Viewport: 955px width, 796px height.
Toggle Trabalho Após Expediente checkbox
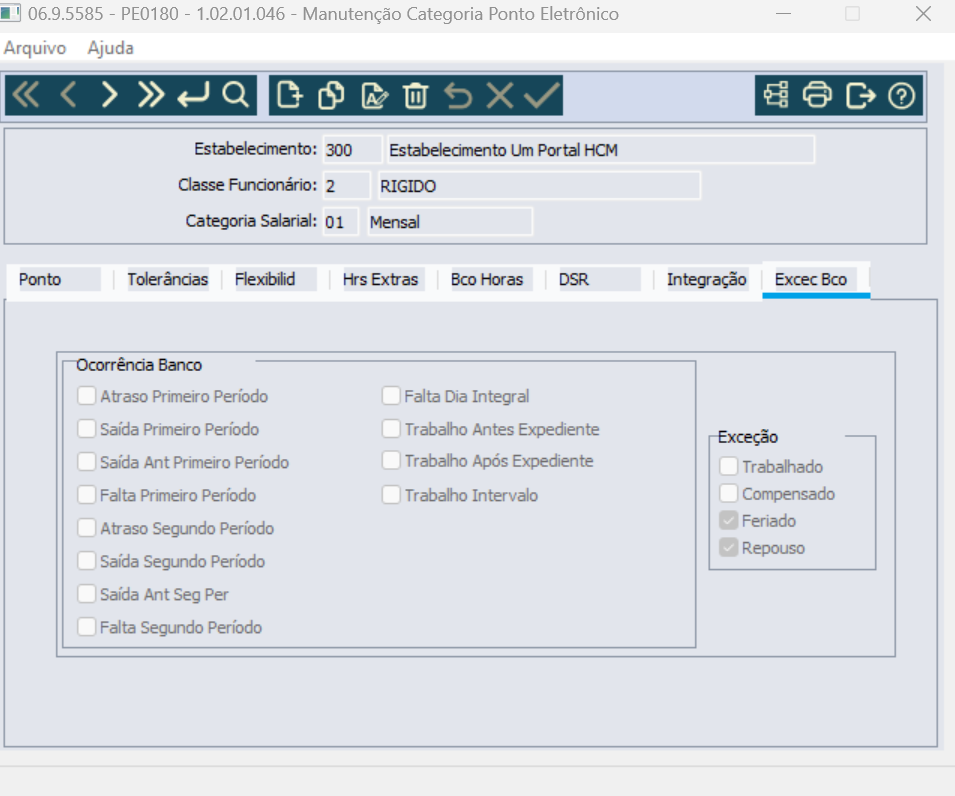(391, 460)
